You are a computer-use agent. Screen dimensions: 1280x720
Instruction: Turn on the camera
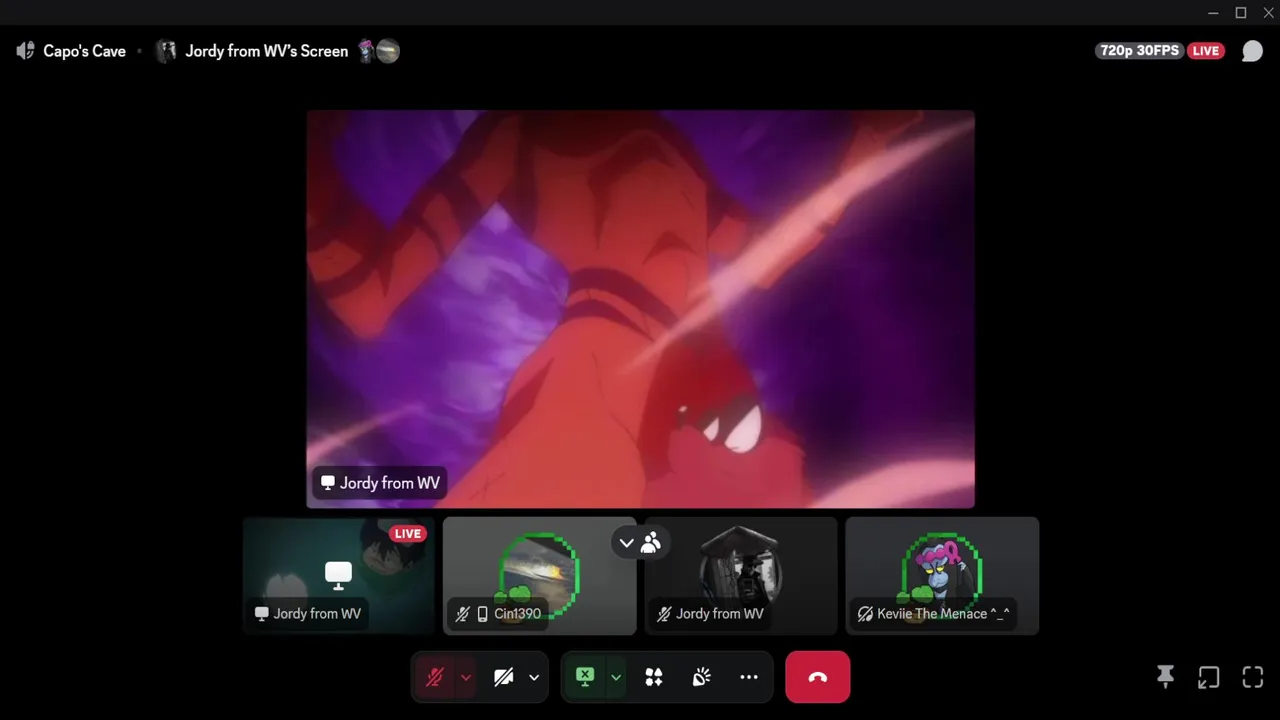[504, 677]
